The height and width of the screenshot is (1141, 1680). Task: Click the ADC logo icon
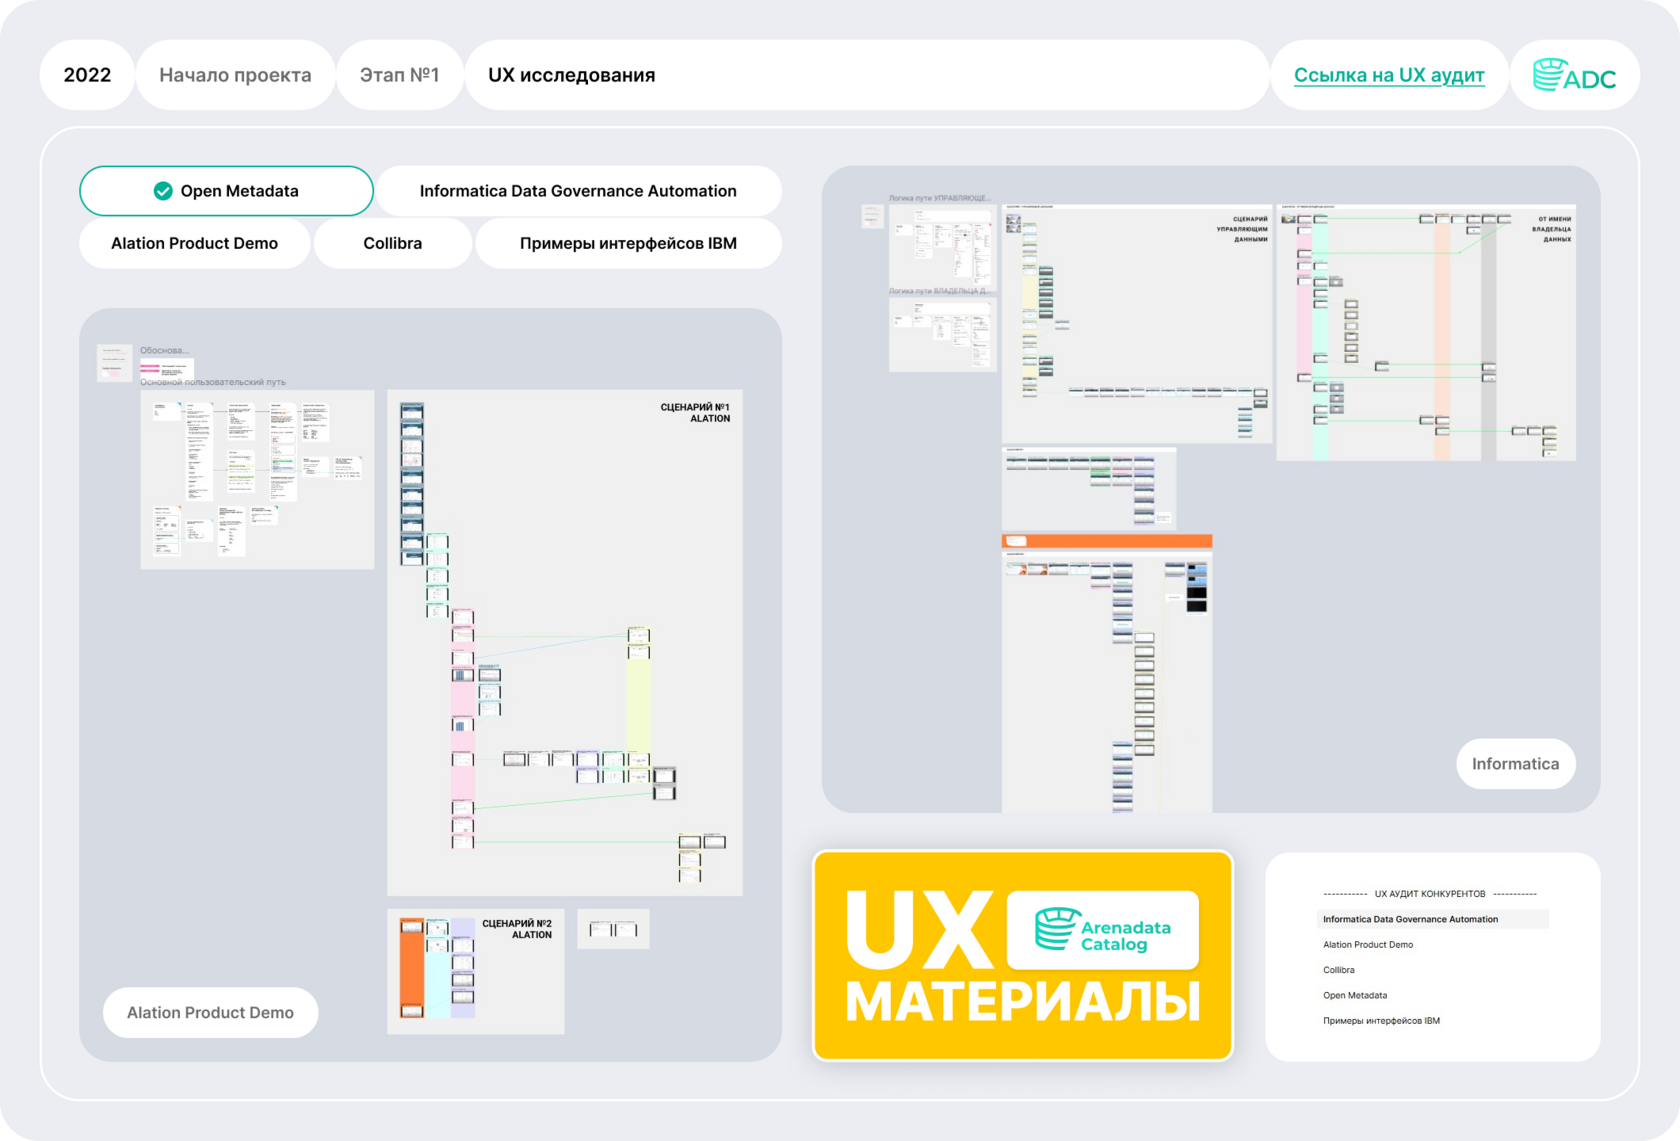(1574, 75)
